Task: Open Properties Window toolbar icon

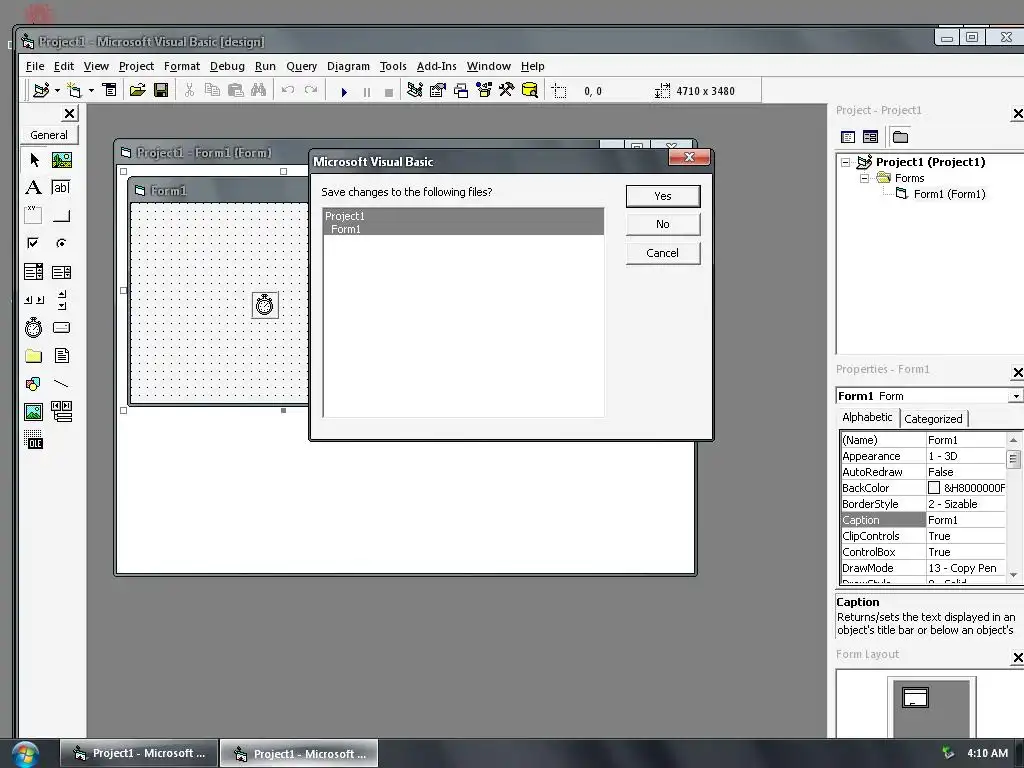Action: 438,90
